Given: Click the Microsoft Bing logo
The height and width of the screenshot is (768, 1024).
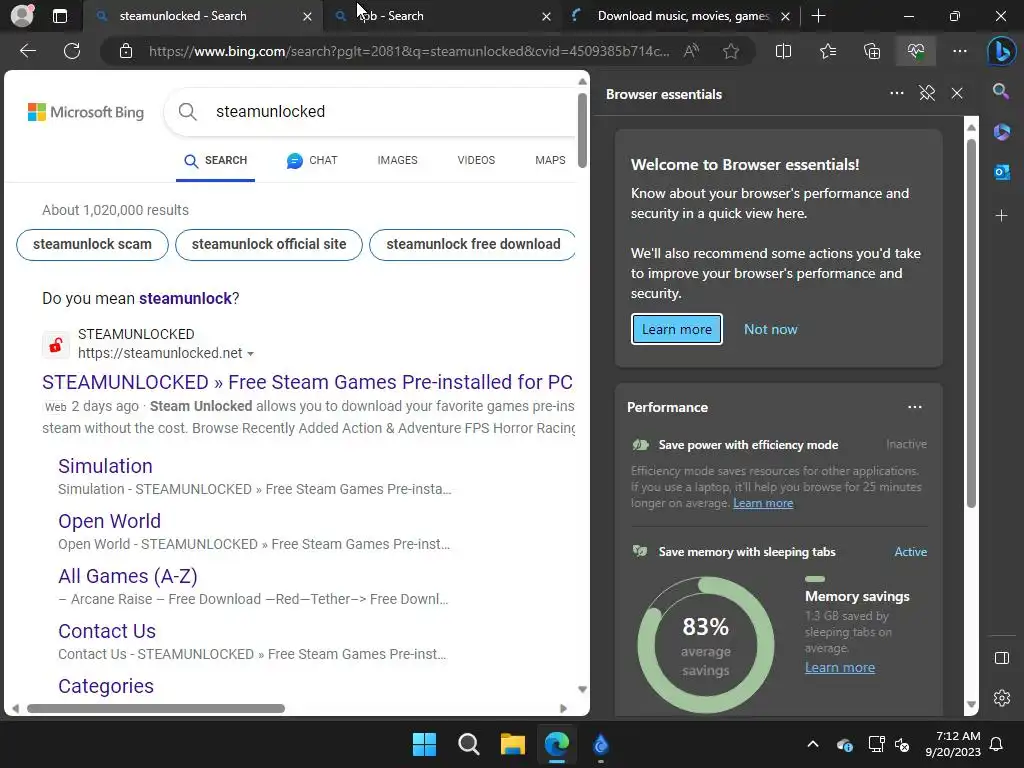Looking at the screenshot, I should (86, 112).
